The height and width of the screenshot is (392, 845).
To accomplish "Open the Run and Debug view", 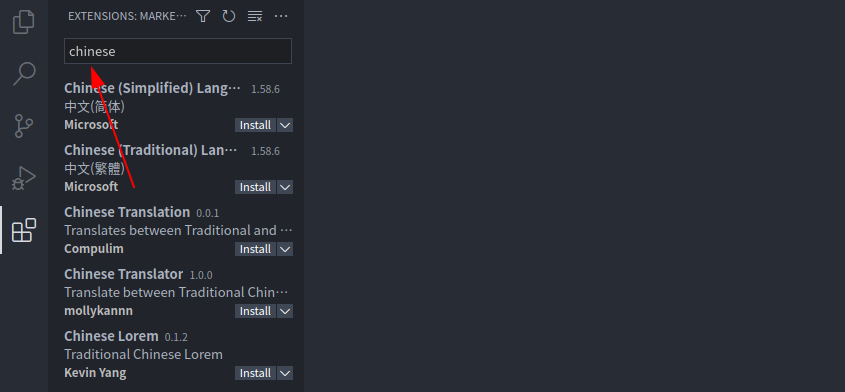I will click(24, 178).
